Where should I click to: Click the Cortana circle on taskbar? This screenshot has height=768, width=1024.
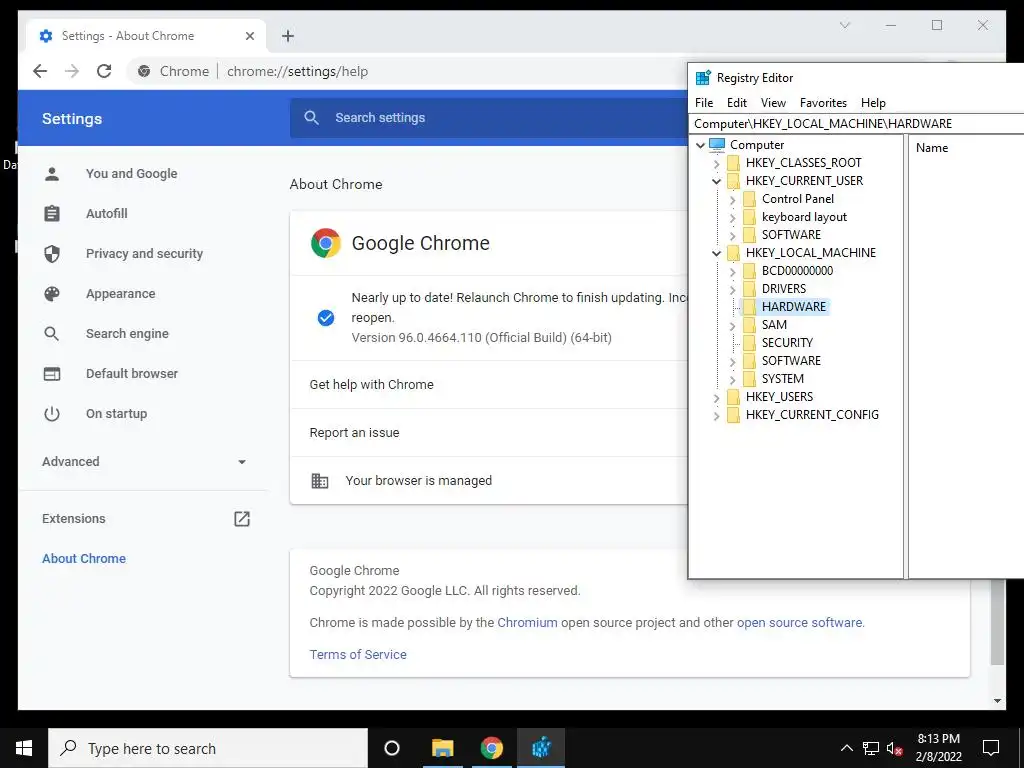coord(392,748)
